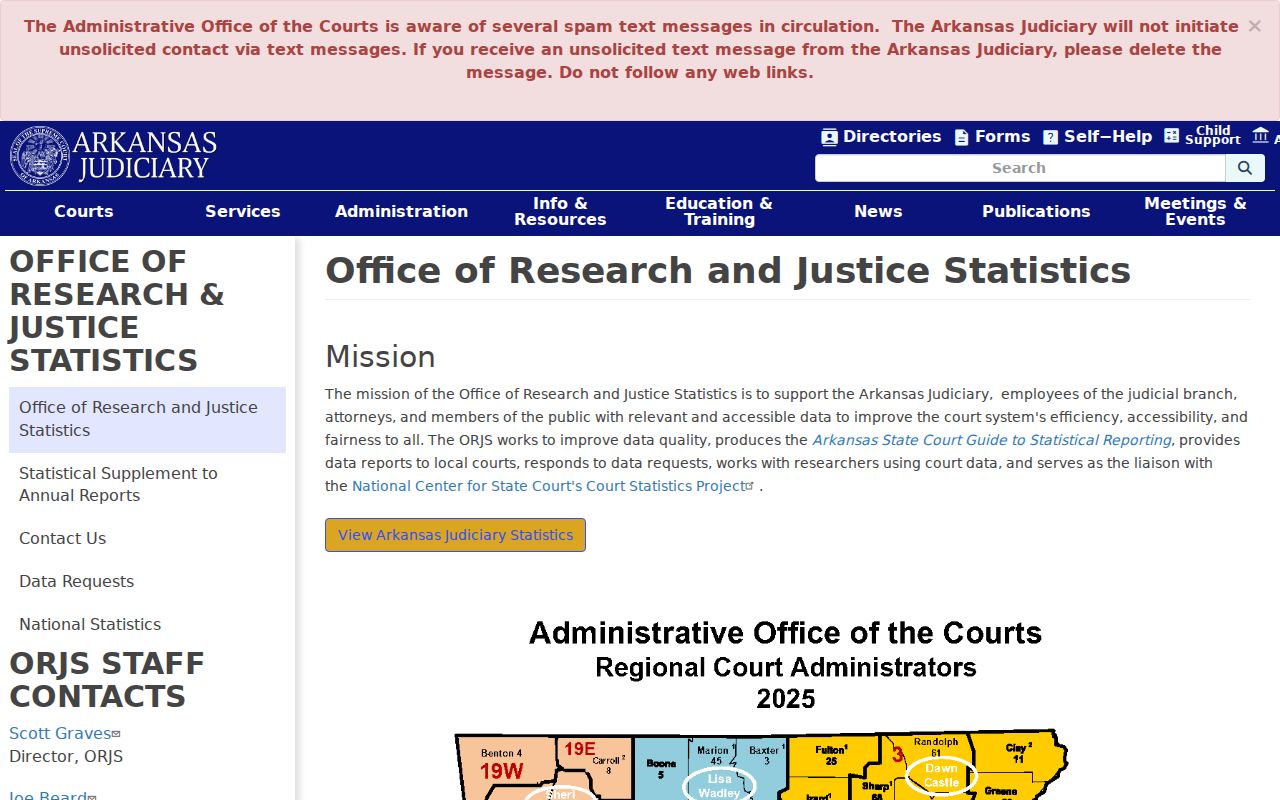Click the ORJS STAFF CONTACTS heading
Screen dimensions: 1280x800
(x=107, y=680)
